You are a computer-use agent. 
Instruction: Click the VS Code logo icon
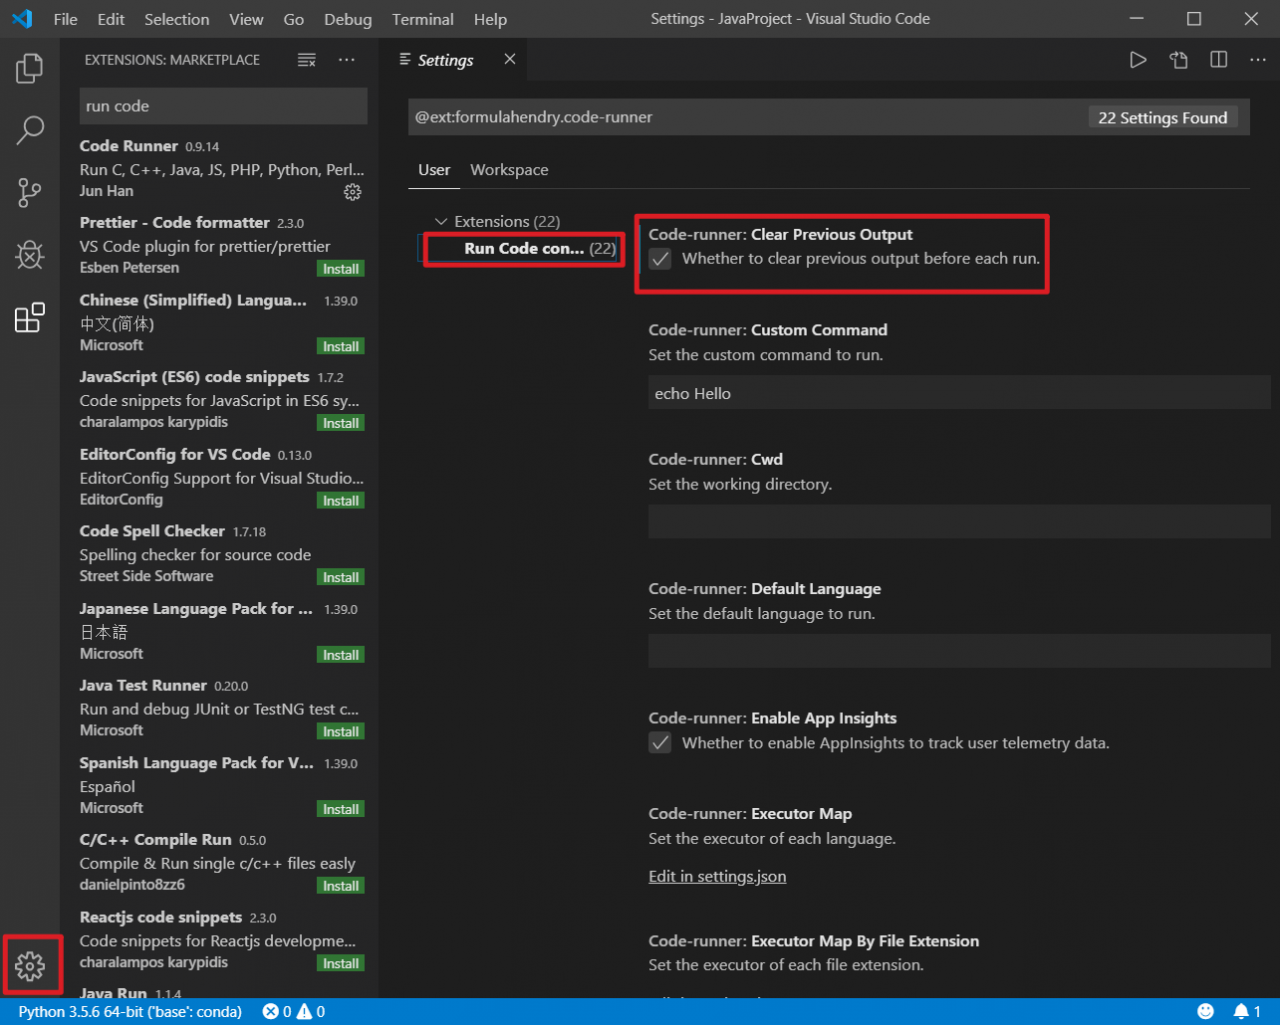(x=22, y=19)
